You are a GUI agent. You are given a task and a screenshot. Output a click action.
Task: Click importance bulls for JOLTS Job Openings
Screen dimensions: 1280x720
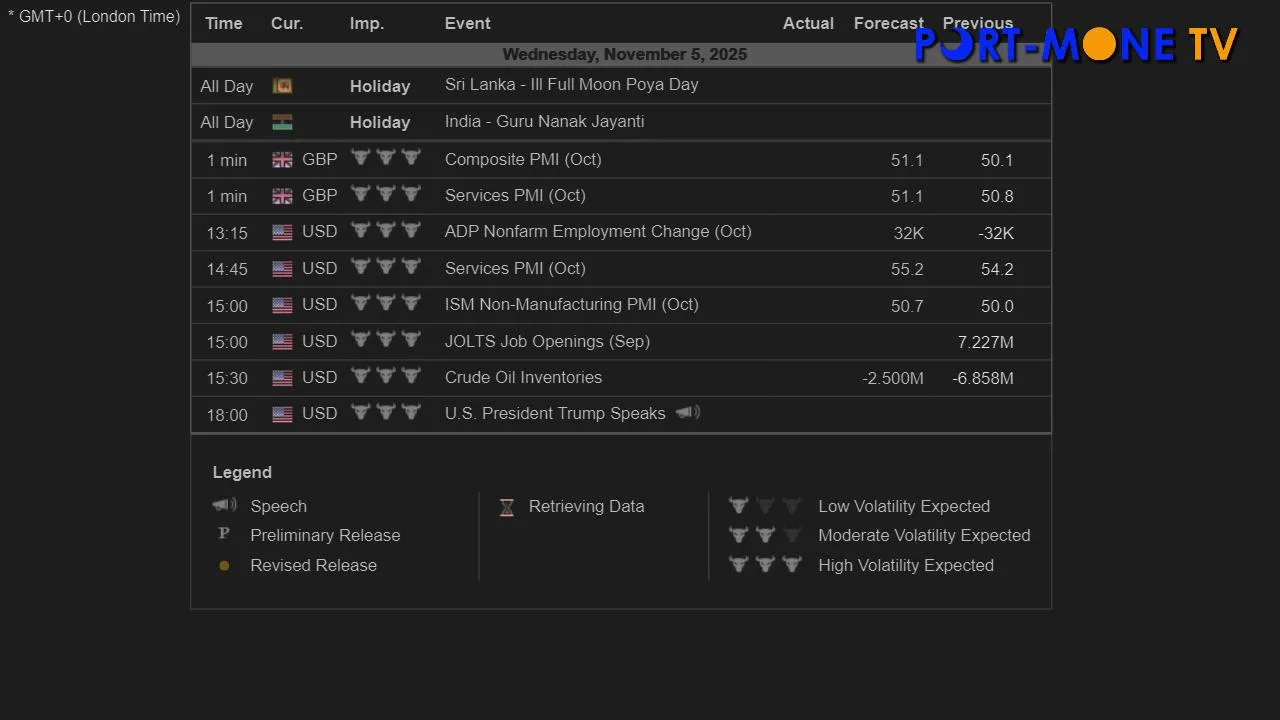[x=386, y=340]
